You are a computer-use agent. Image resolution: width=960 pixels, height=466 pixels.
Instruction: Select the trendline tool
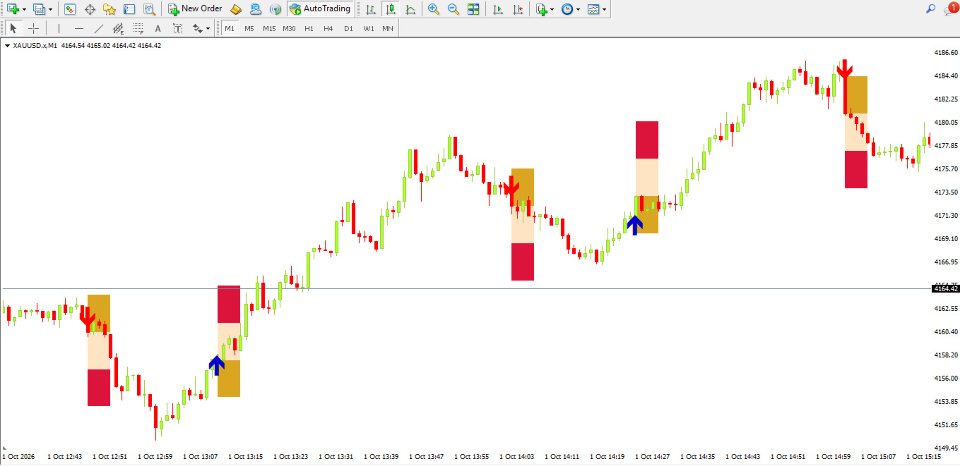[x=99, y=28]
